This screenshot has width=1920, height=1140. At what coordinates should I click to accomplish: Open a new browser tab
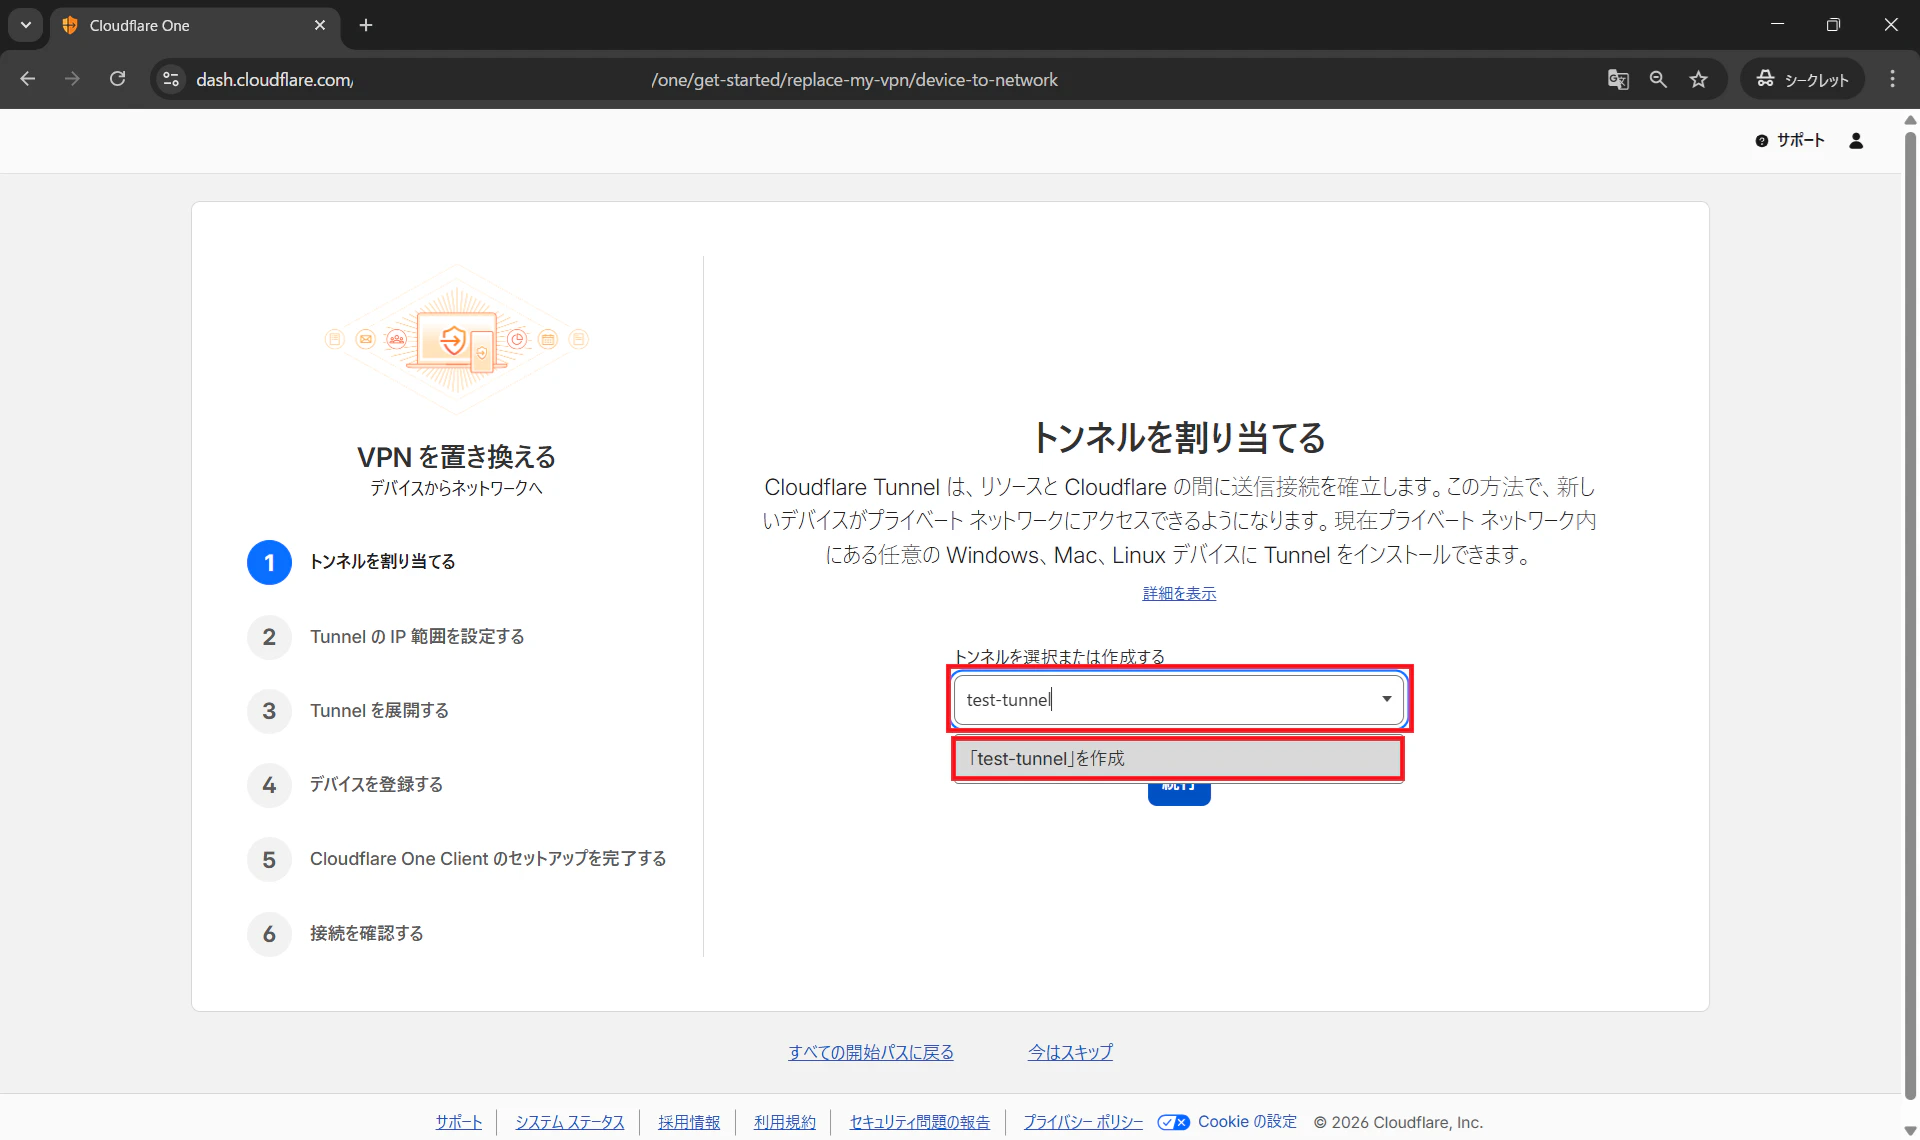[x=366, y=25]
